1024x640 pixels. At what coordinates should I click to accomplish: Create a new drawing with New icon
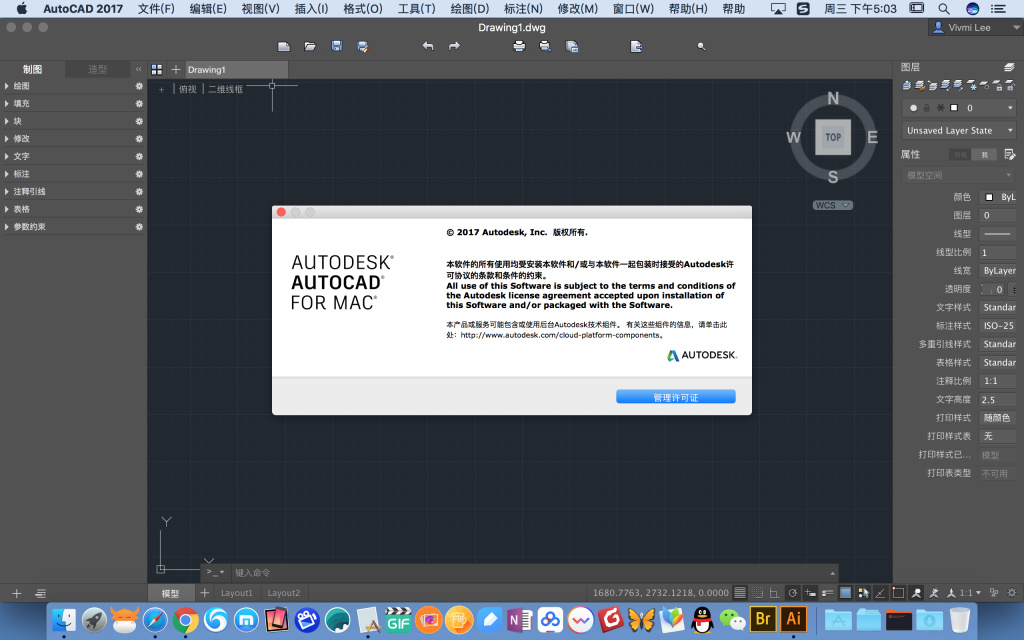283,46
